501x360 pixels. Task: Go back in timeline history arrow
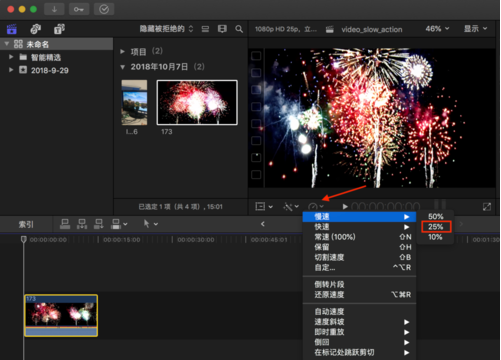coord(263,224)
